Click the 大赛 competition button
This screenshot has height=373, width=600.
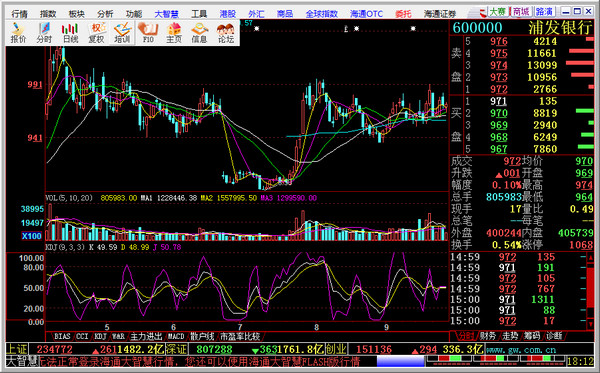coord(497,12)
